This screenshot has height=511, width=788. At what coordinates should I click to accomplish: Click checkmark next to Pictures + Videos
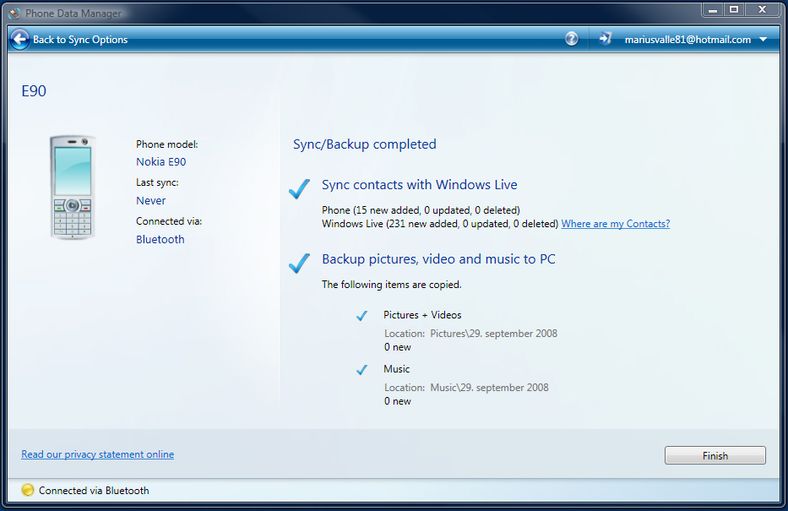pos(362,316)
